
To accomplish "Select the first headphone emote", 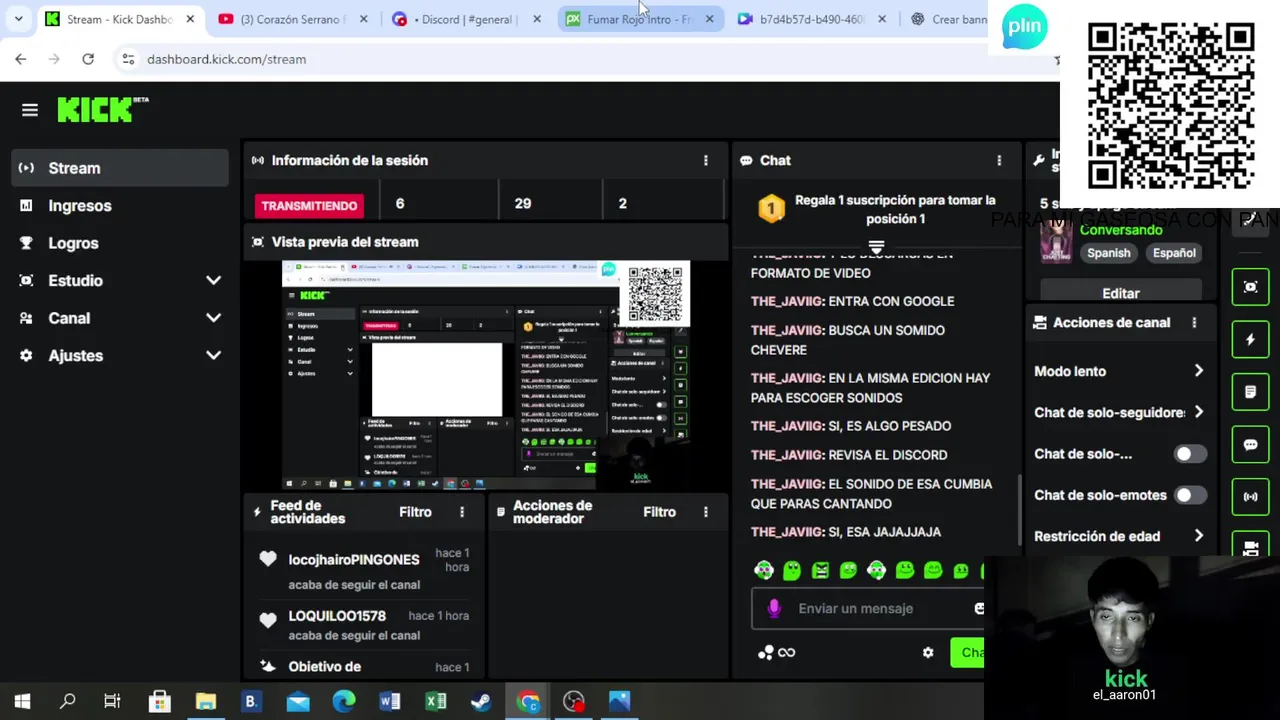I will pyautogui.click(x=764, y=570).
